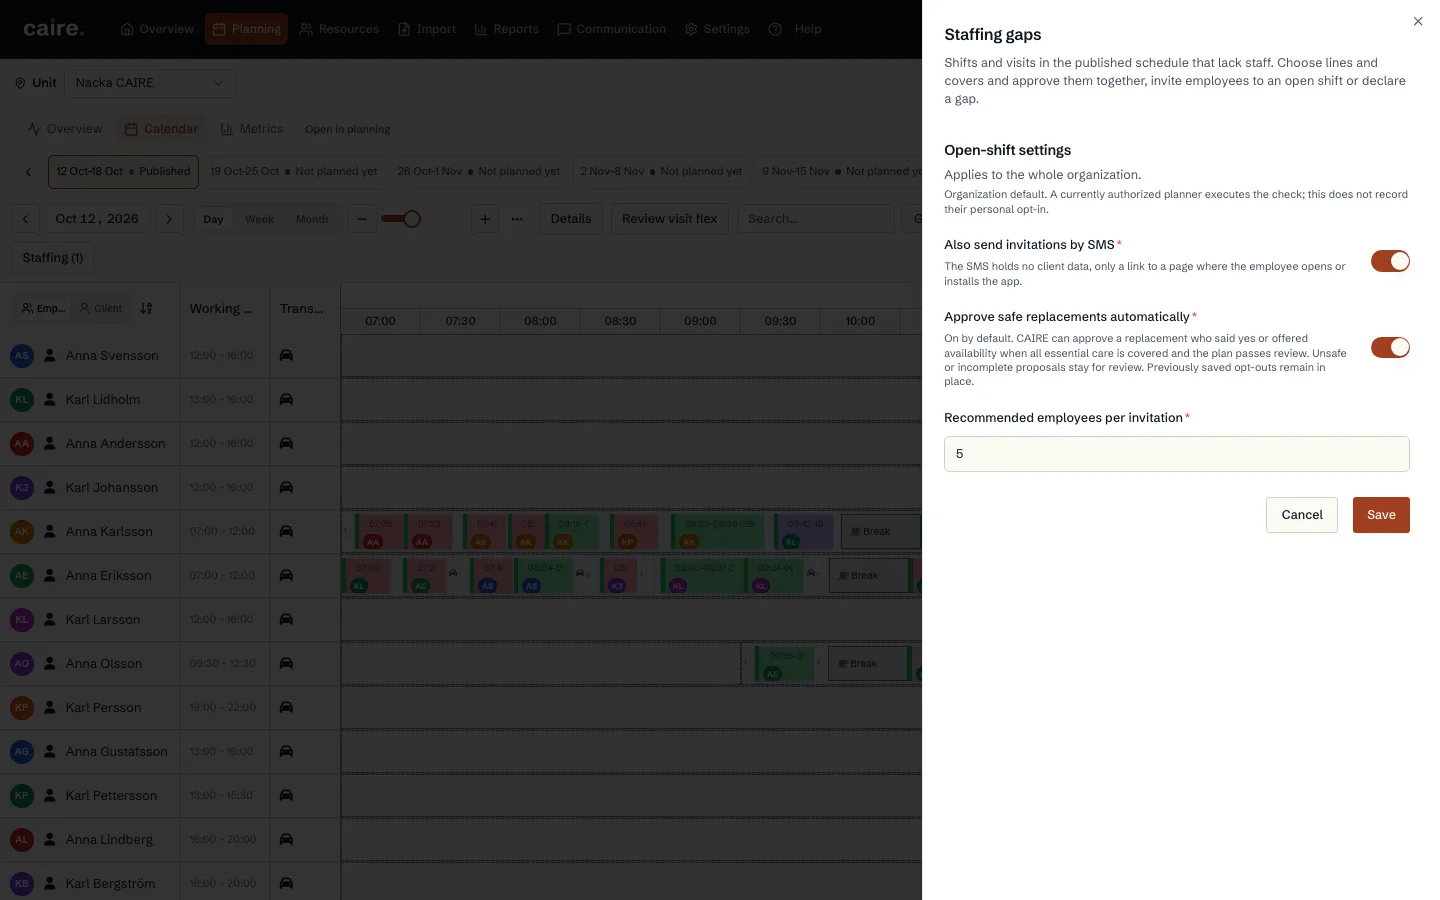The image size is (1440, 900).
Task: Open the Review visit flex button
Action: pyautogui.click(x=670, y=219)
